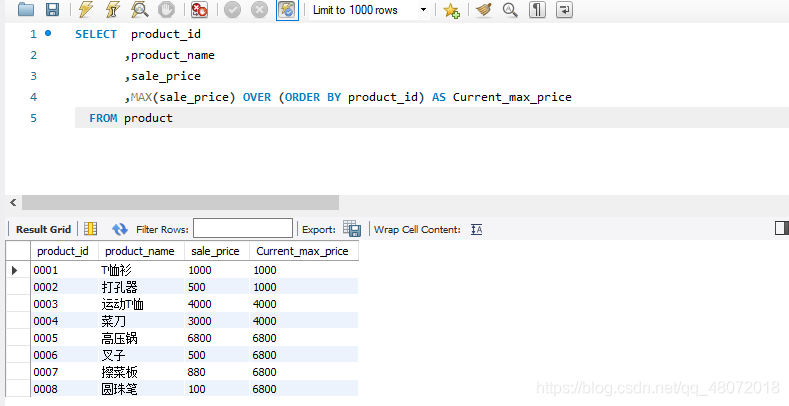Select cell product_id 0007
The width and height of the screenshot is (789, 406).
coord(64,372)
